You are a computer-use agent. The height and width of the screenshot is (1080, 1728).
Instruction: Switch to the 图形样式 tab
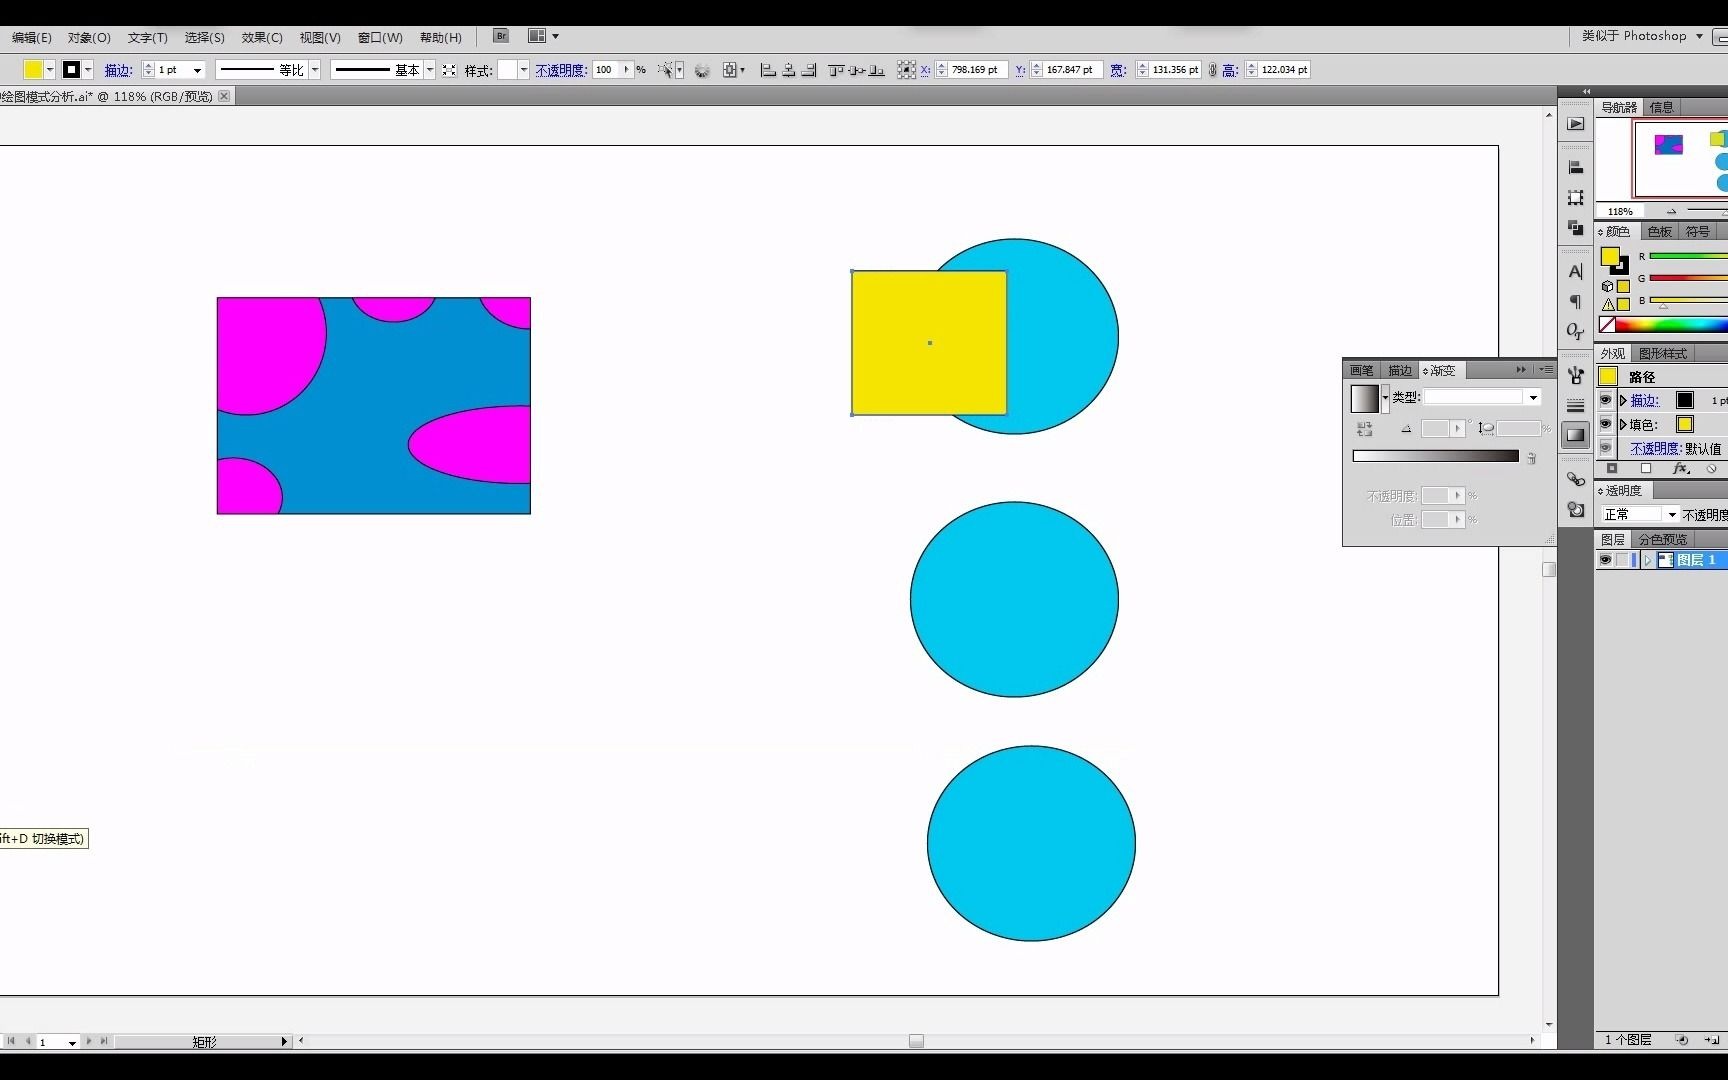pyautogui.click(x=1663, y=353)
